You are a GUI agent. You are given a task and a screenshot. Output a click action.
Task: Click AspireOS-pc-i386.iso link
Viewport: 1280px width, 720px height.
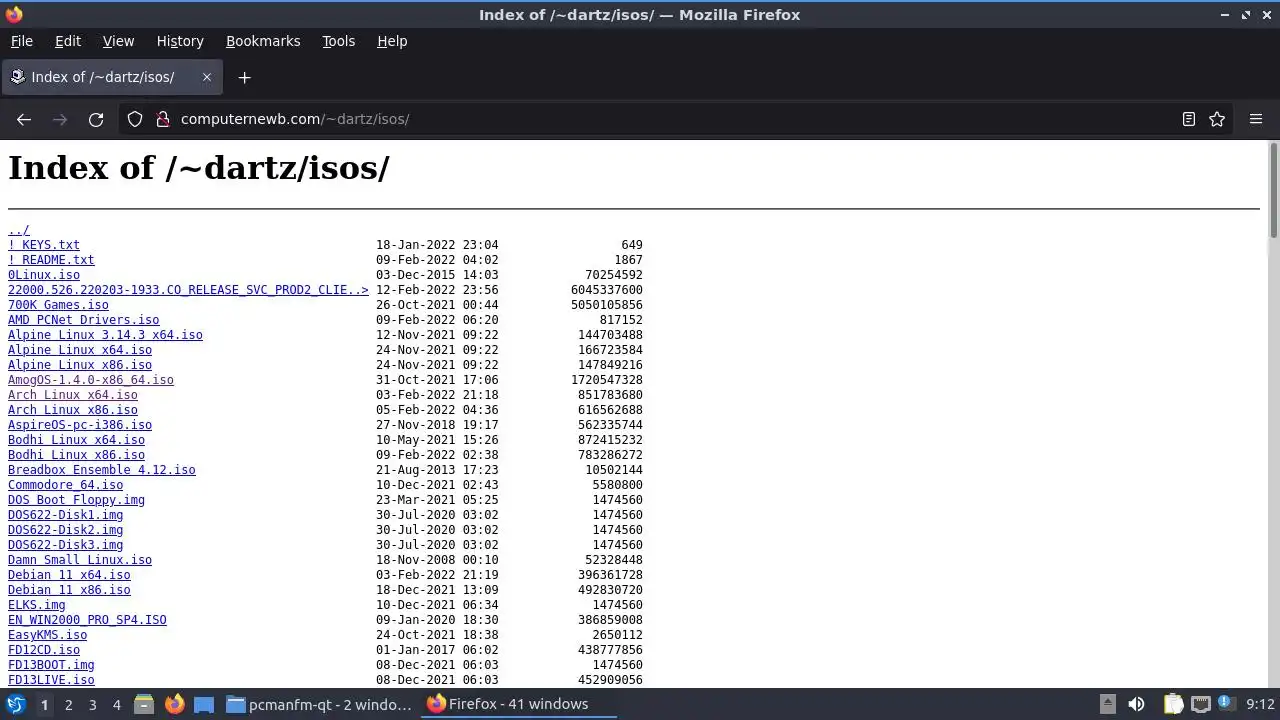point(80,425)
